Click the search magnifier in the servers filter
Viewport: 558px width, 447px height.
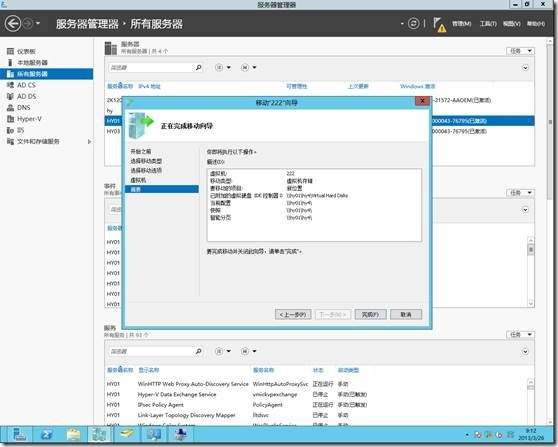199,67
